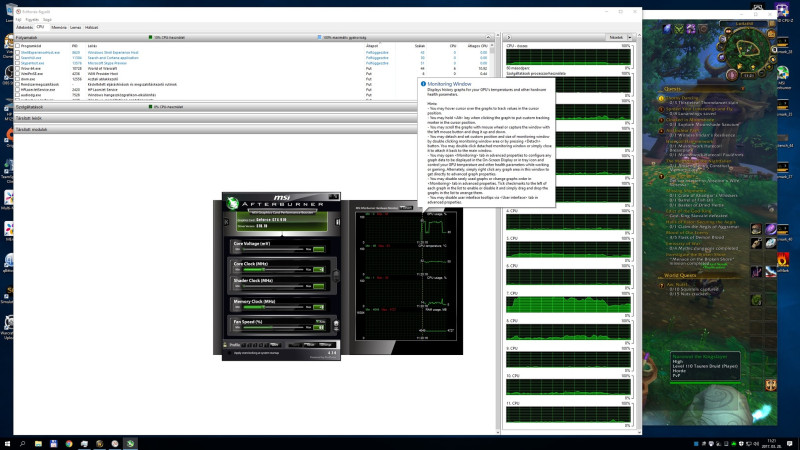Check the SearchUI.exe process checkbox
This screenshot has height=450, width=800.
pyautogui.click(x=18, y=58)
